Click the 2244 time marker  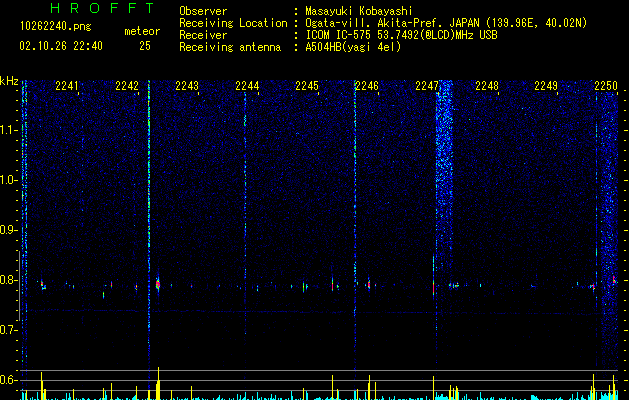tap(247, 86)
